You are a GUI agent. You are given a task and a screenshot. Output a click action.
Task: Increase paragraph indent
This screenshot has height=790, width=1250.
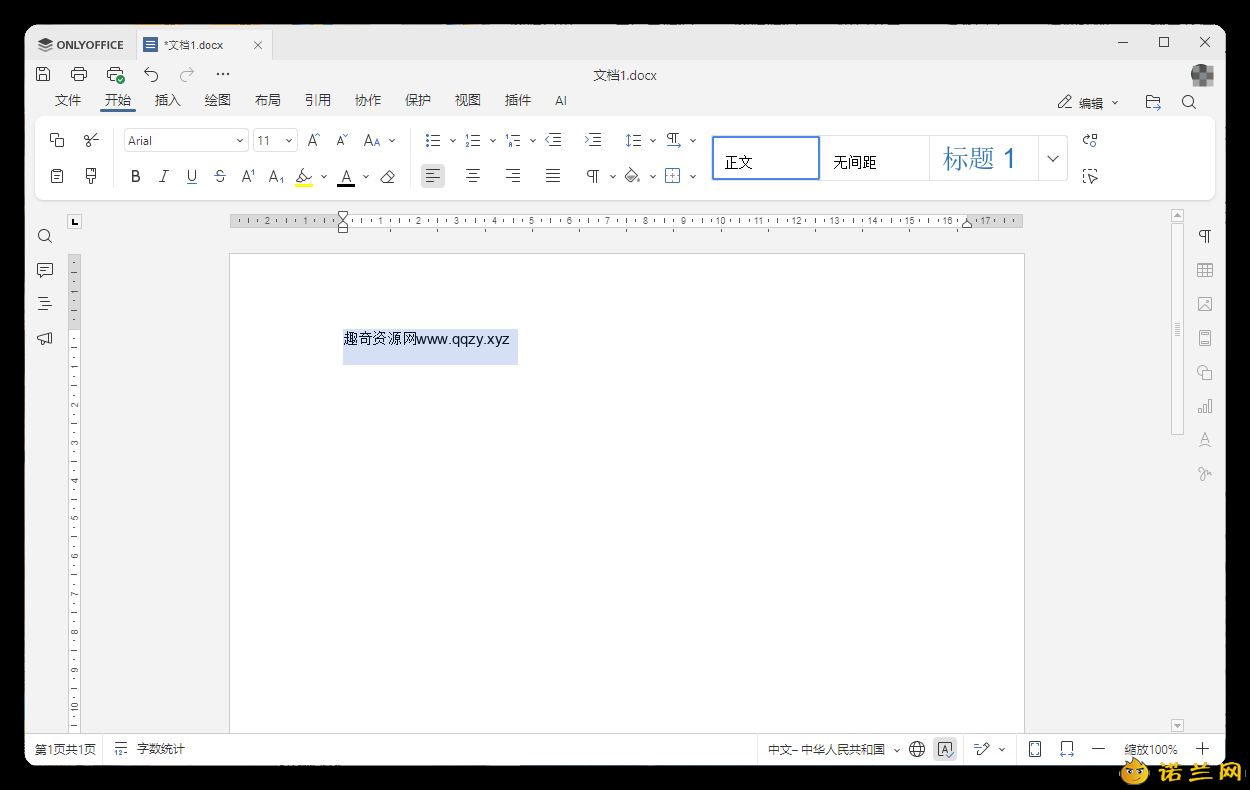(x=593, y=140)
